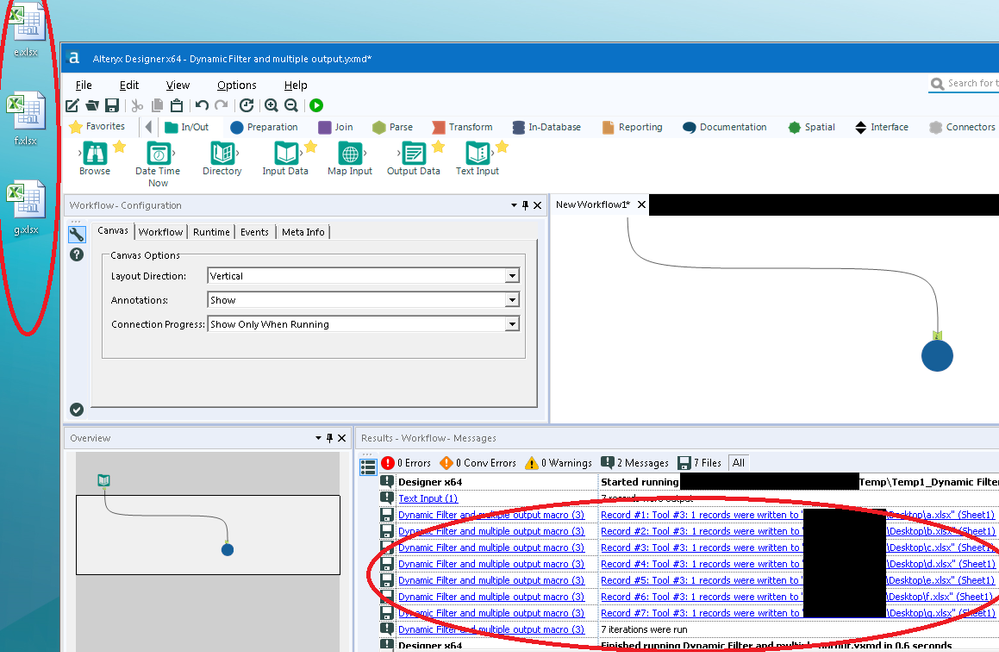999x652 pixels.
Task: Open the Record #1 a.xlsx output link
Action: tap(798, 515)
